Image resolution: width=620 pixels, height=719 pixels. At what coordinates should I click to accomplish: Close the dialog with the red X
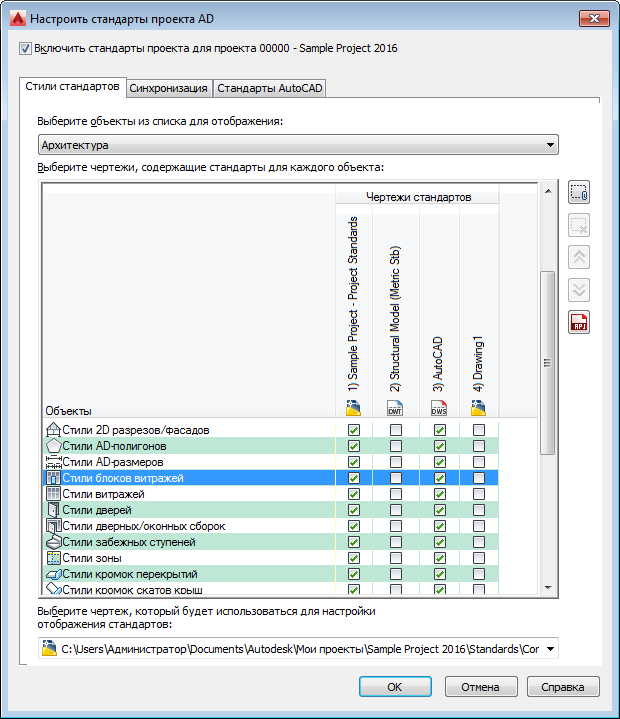pos(594,18)
